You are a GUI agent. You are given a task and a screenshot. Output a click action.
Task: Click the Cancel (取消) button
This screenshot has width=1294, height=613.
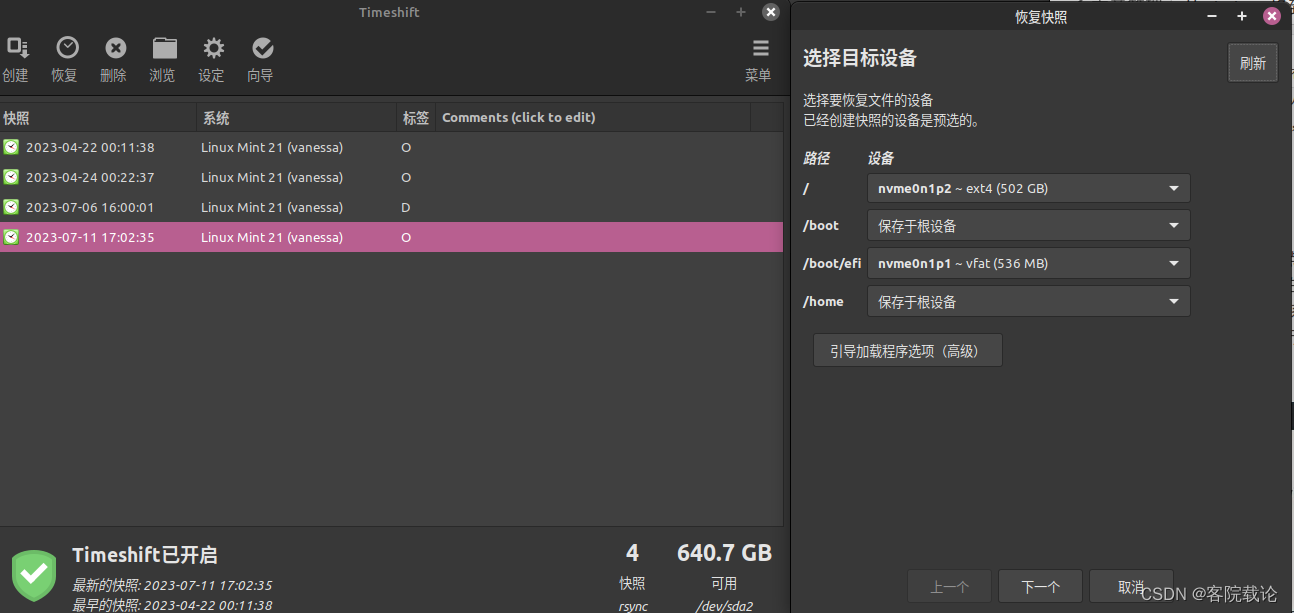pyautogui.click(x=1131, y=586)
